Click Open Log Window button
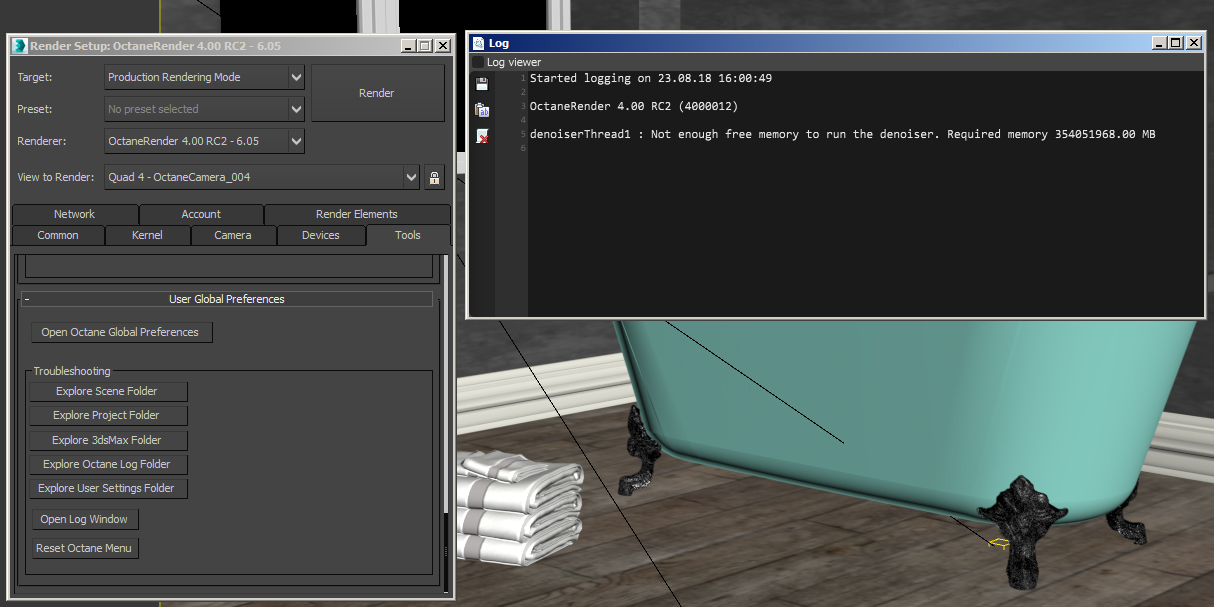This screenshot has height=607, width=1214. click(x=84, y=519)
